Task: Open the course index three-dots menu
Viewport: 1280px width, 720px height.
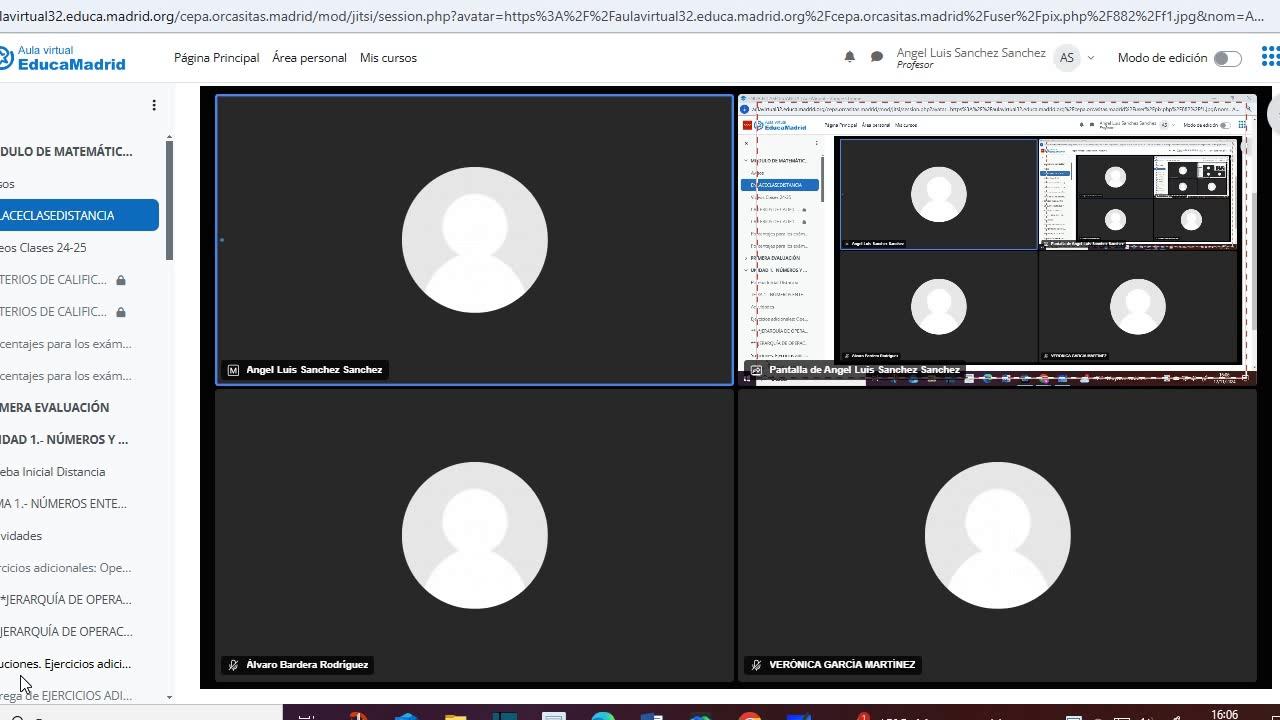Action: coord(154,105)
